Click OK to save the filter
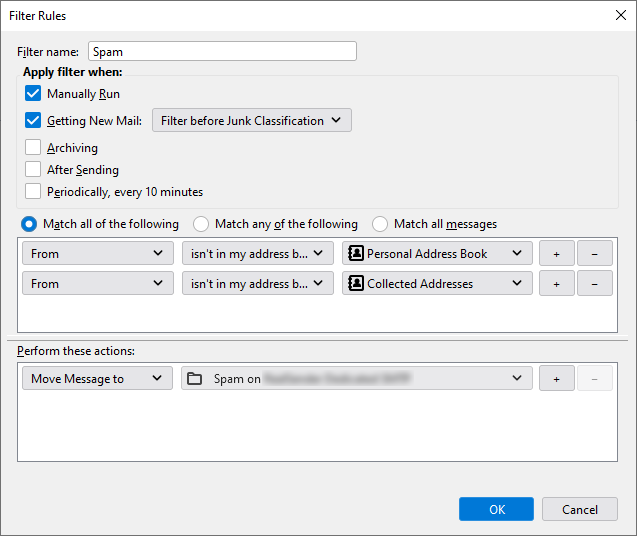The image size is (637, 536). point(497,510)
